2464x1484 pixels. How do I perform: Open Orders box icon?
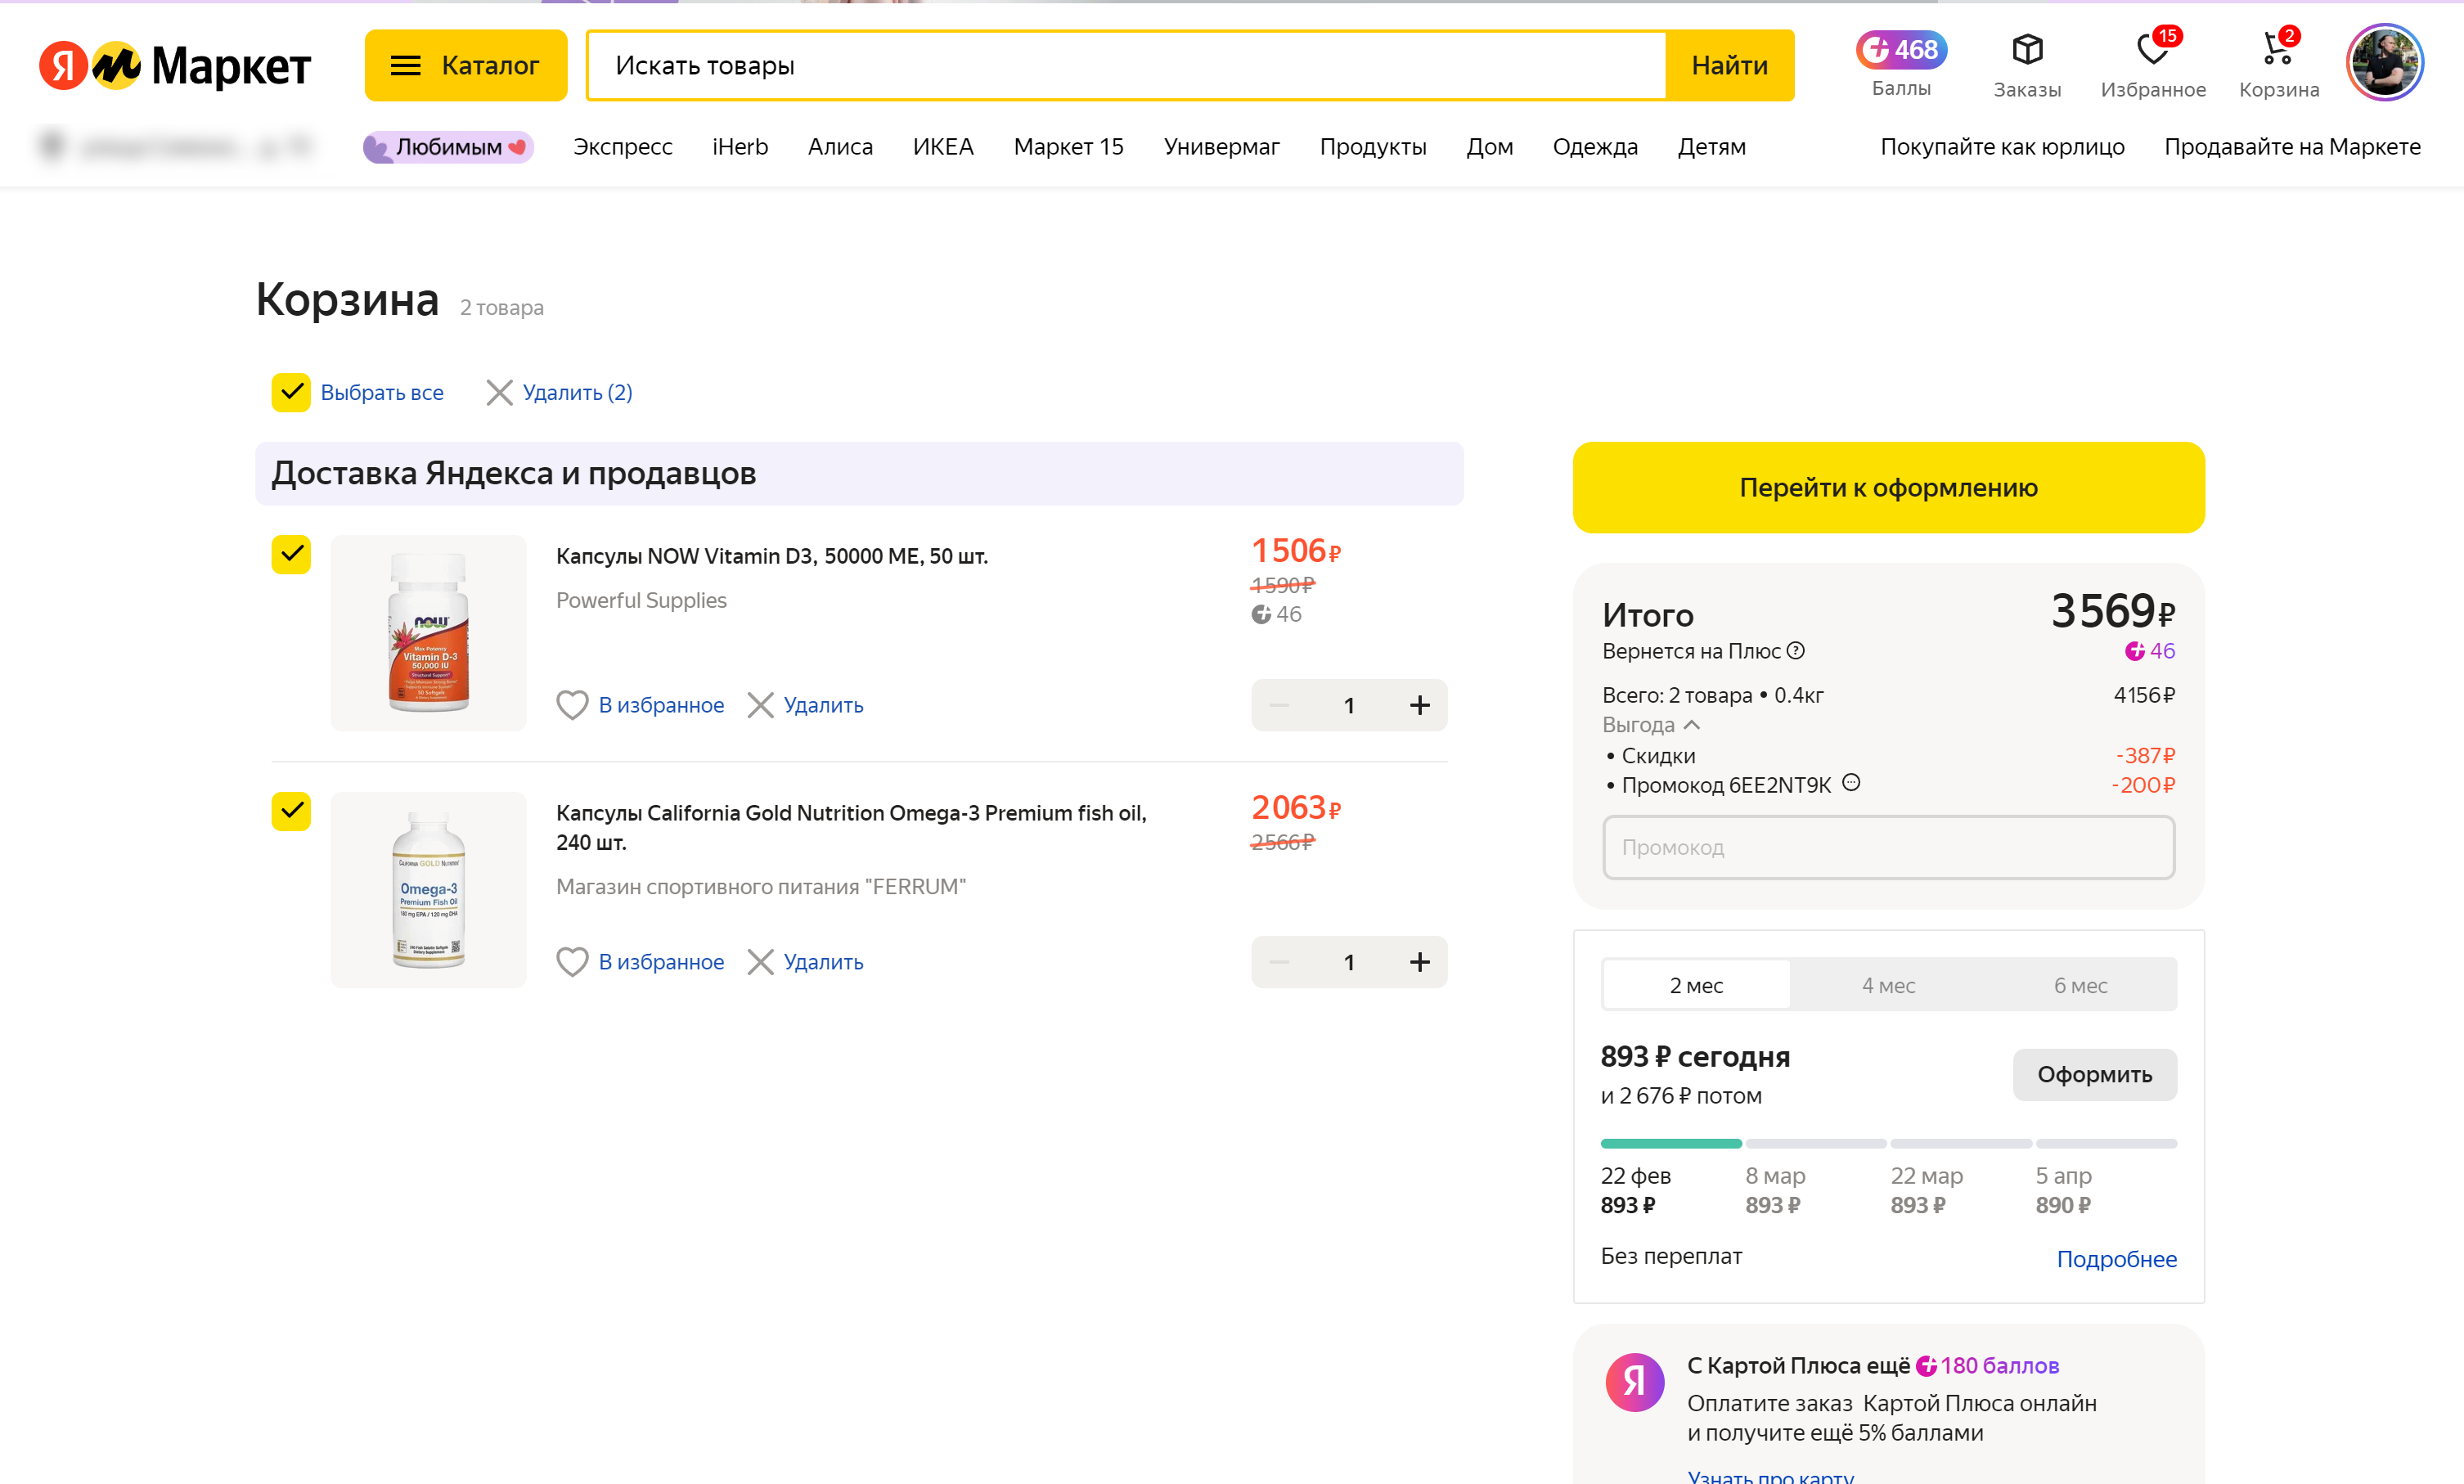[2027, 49]
